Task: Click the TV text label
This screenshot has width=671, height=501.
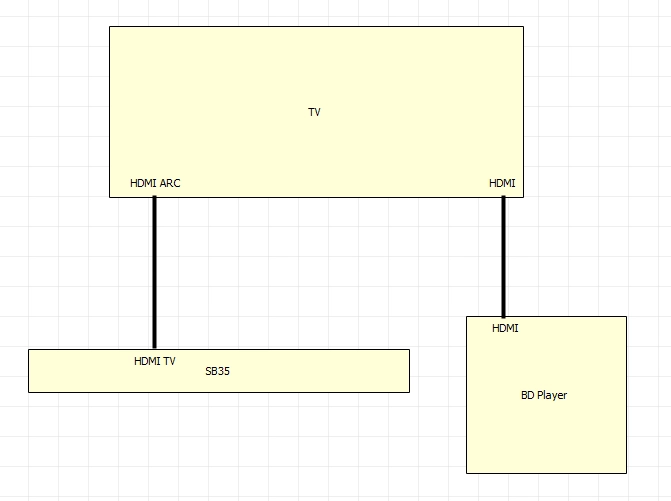Action: point(314,112)
